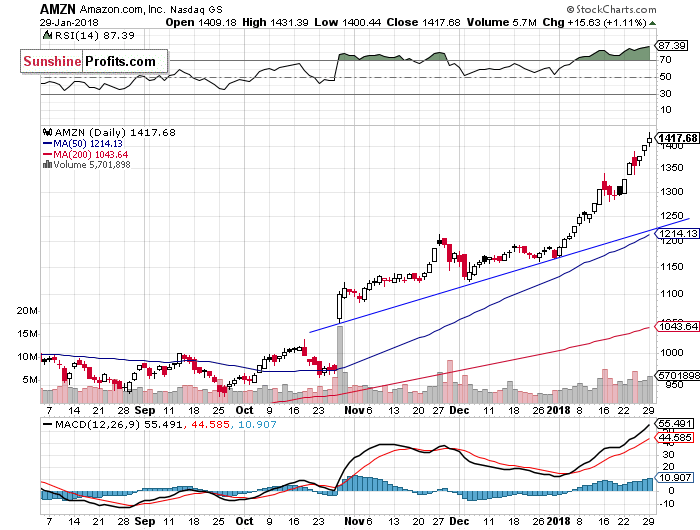
Task: Click the Chg +15.63 (+1.11%) value
Action: pos(594,22)
